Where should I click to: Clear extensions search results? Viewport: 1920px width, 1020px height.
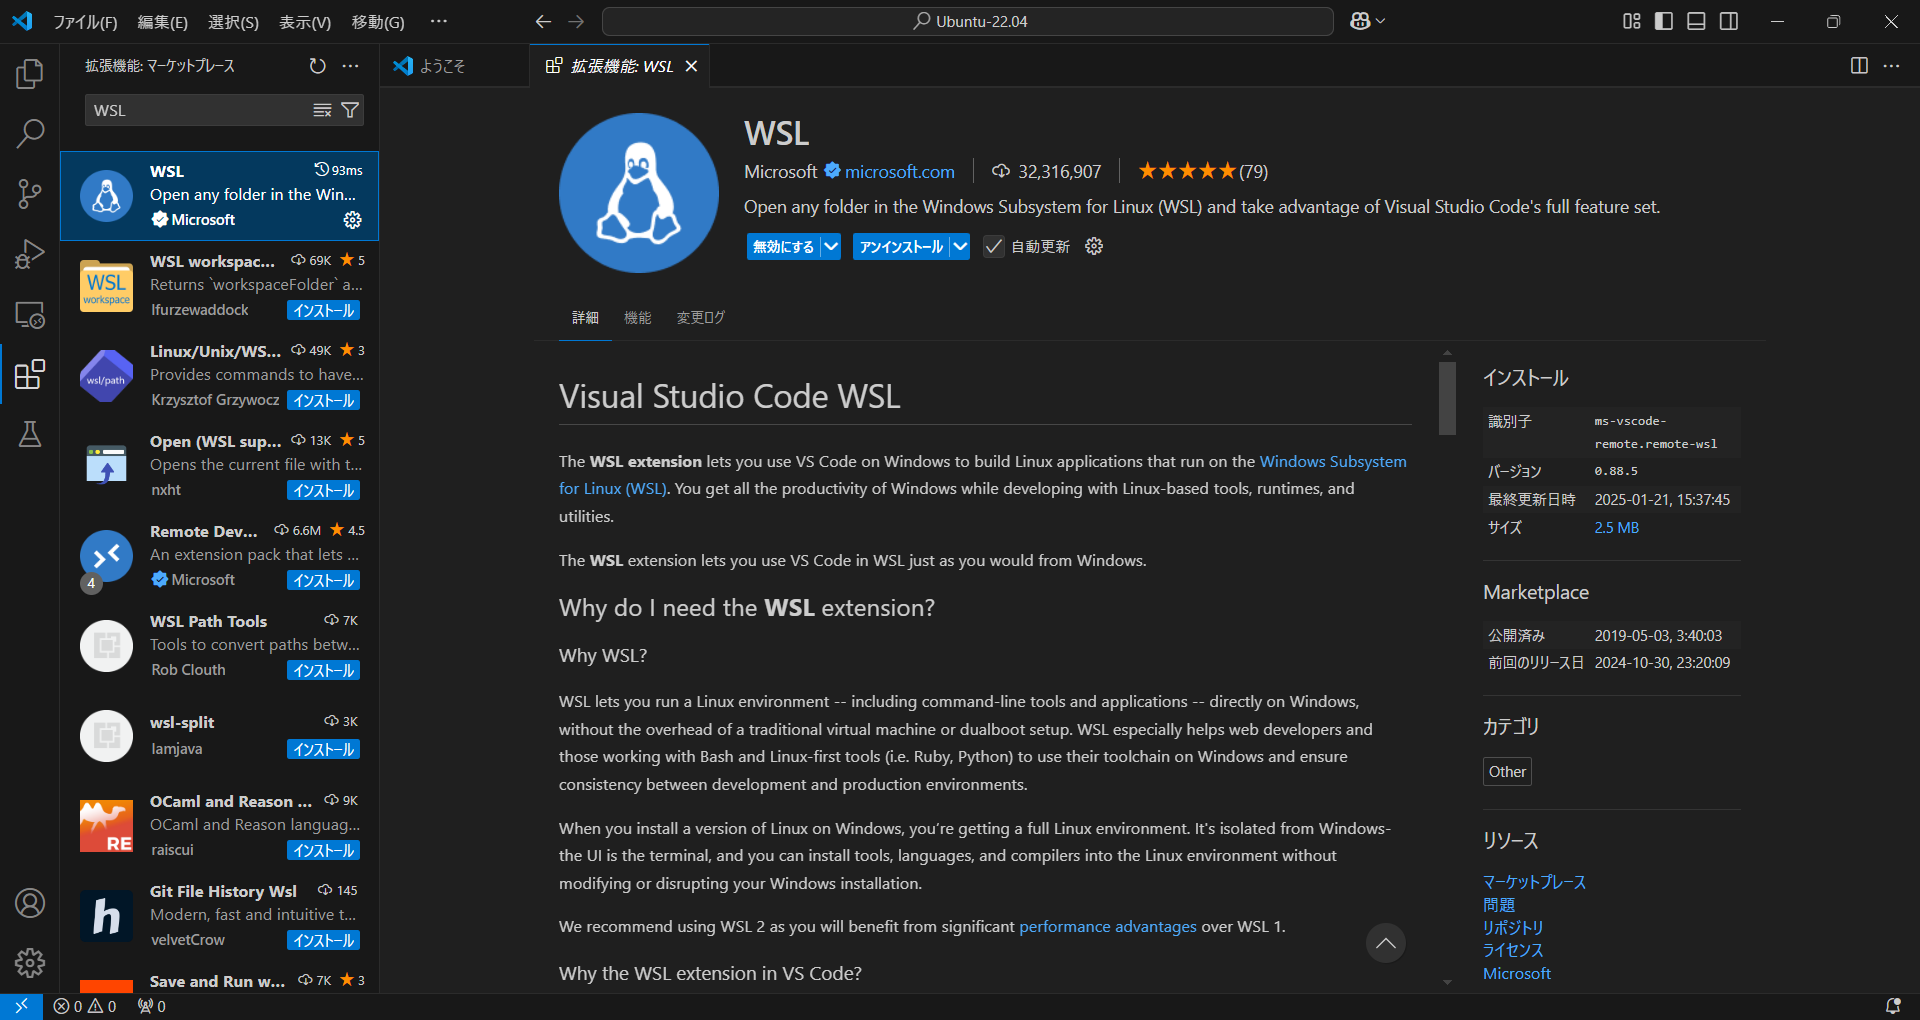(322, 110)
